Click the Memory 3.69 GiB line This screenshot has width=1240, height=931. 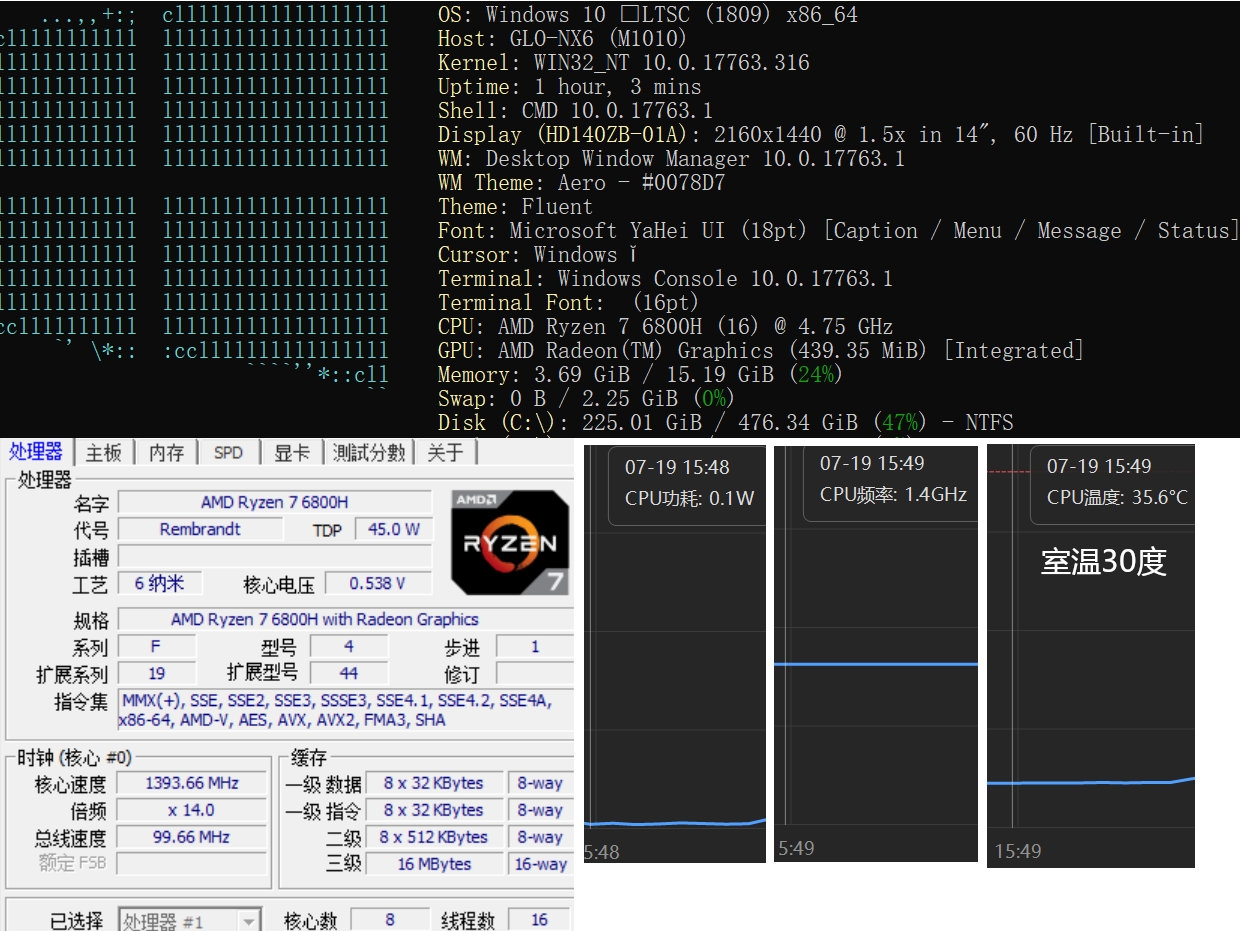coord(640,375)
